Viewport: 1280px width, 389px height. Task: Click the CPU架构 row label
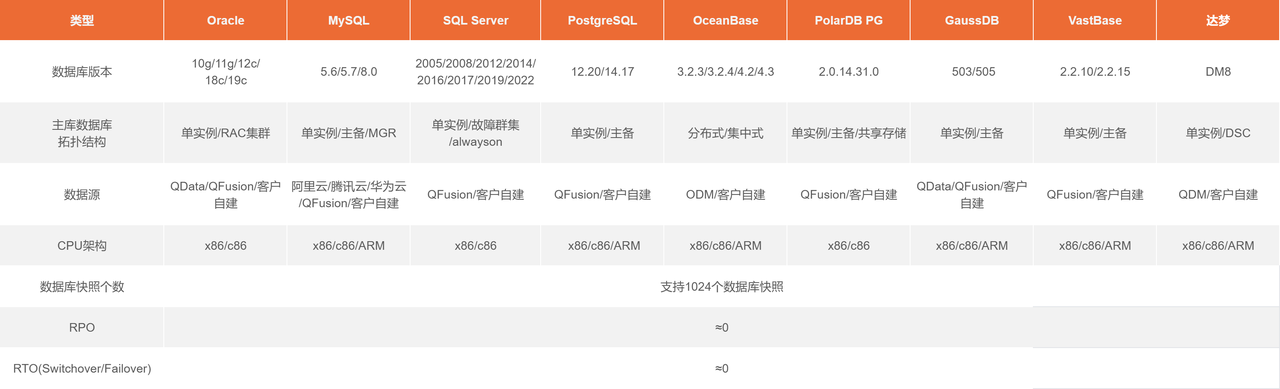(82, 245)
